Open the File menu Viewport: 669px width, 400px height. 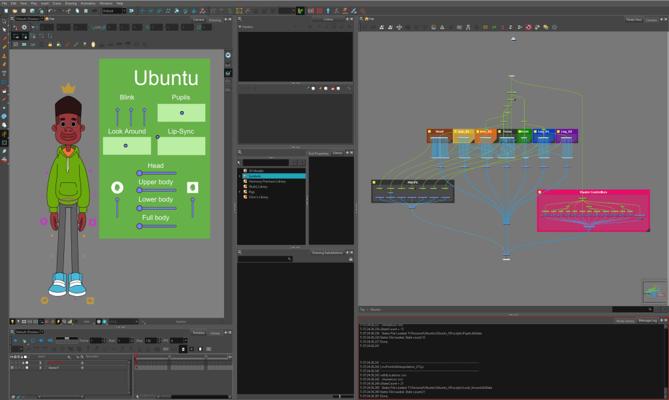click(4, 3)
